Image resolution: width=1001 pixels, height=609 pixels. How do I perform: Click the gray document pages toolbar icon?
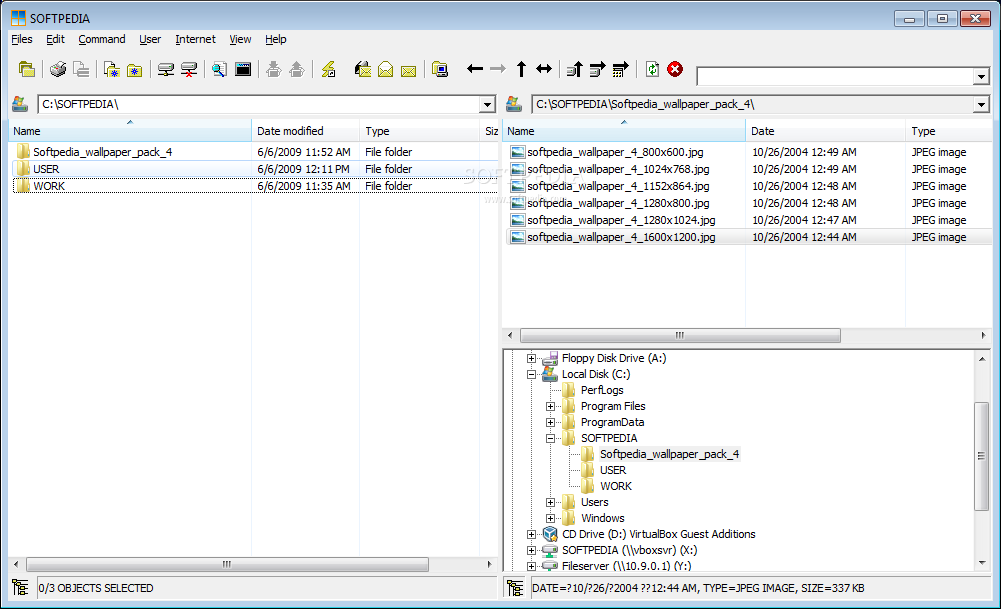point(81,69)
